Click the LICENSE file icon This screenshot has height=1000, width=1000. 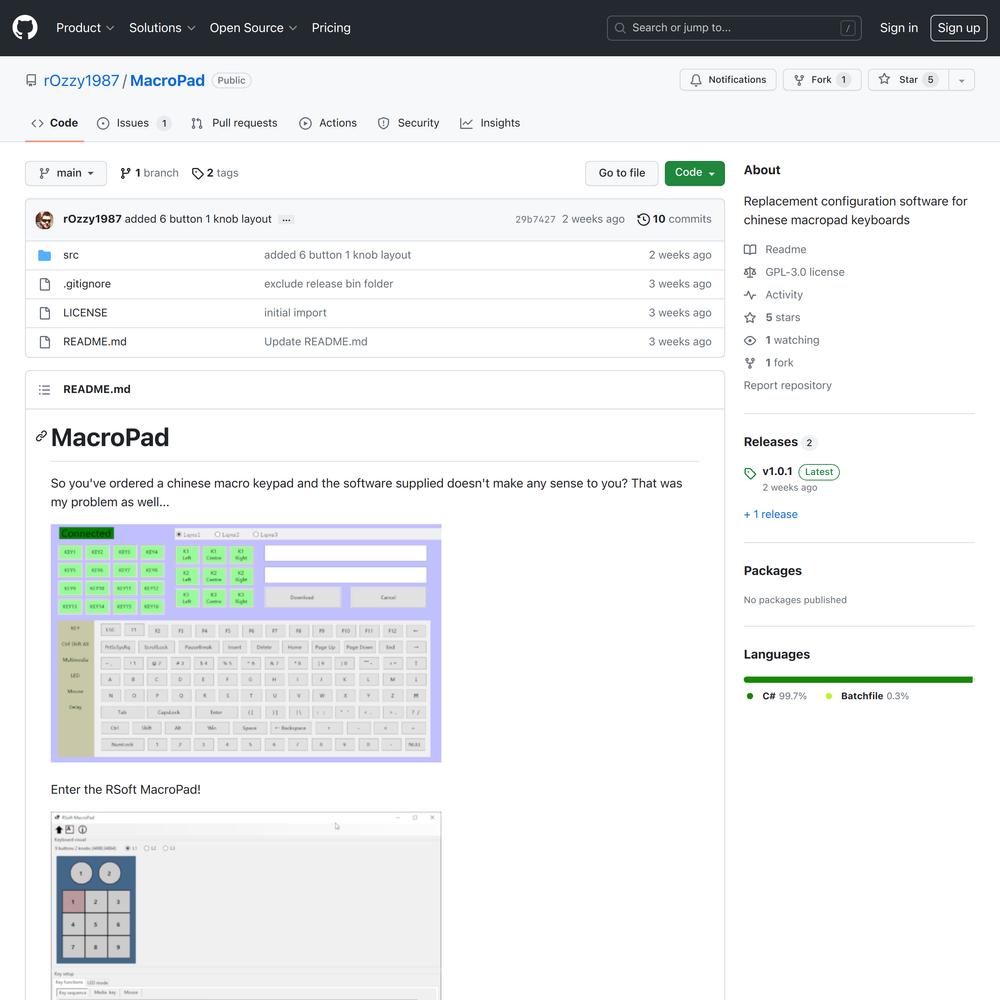[x=45, y=313]
